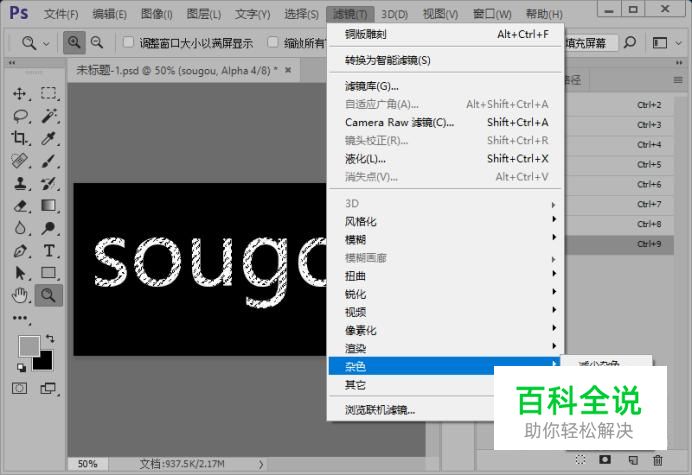
Task: Expand the 像素化 submenu
Action: point(445,330)
